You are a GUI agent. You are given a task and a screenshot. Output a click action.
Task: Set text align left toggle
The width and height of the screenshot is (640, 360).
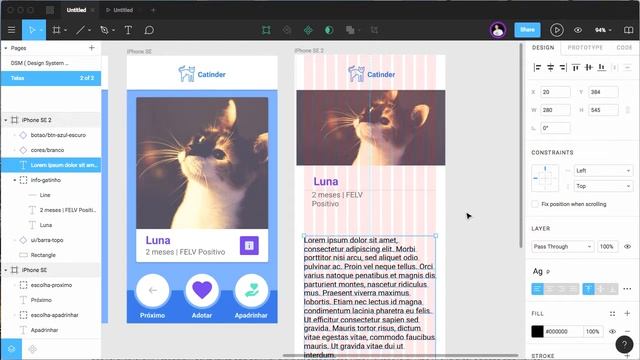(x=537, y=289)
